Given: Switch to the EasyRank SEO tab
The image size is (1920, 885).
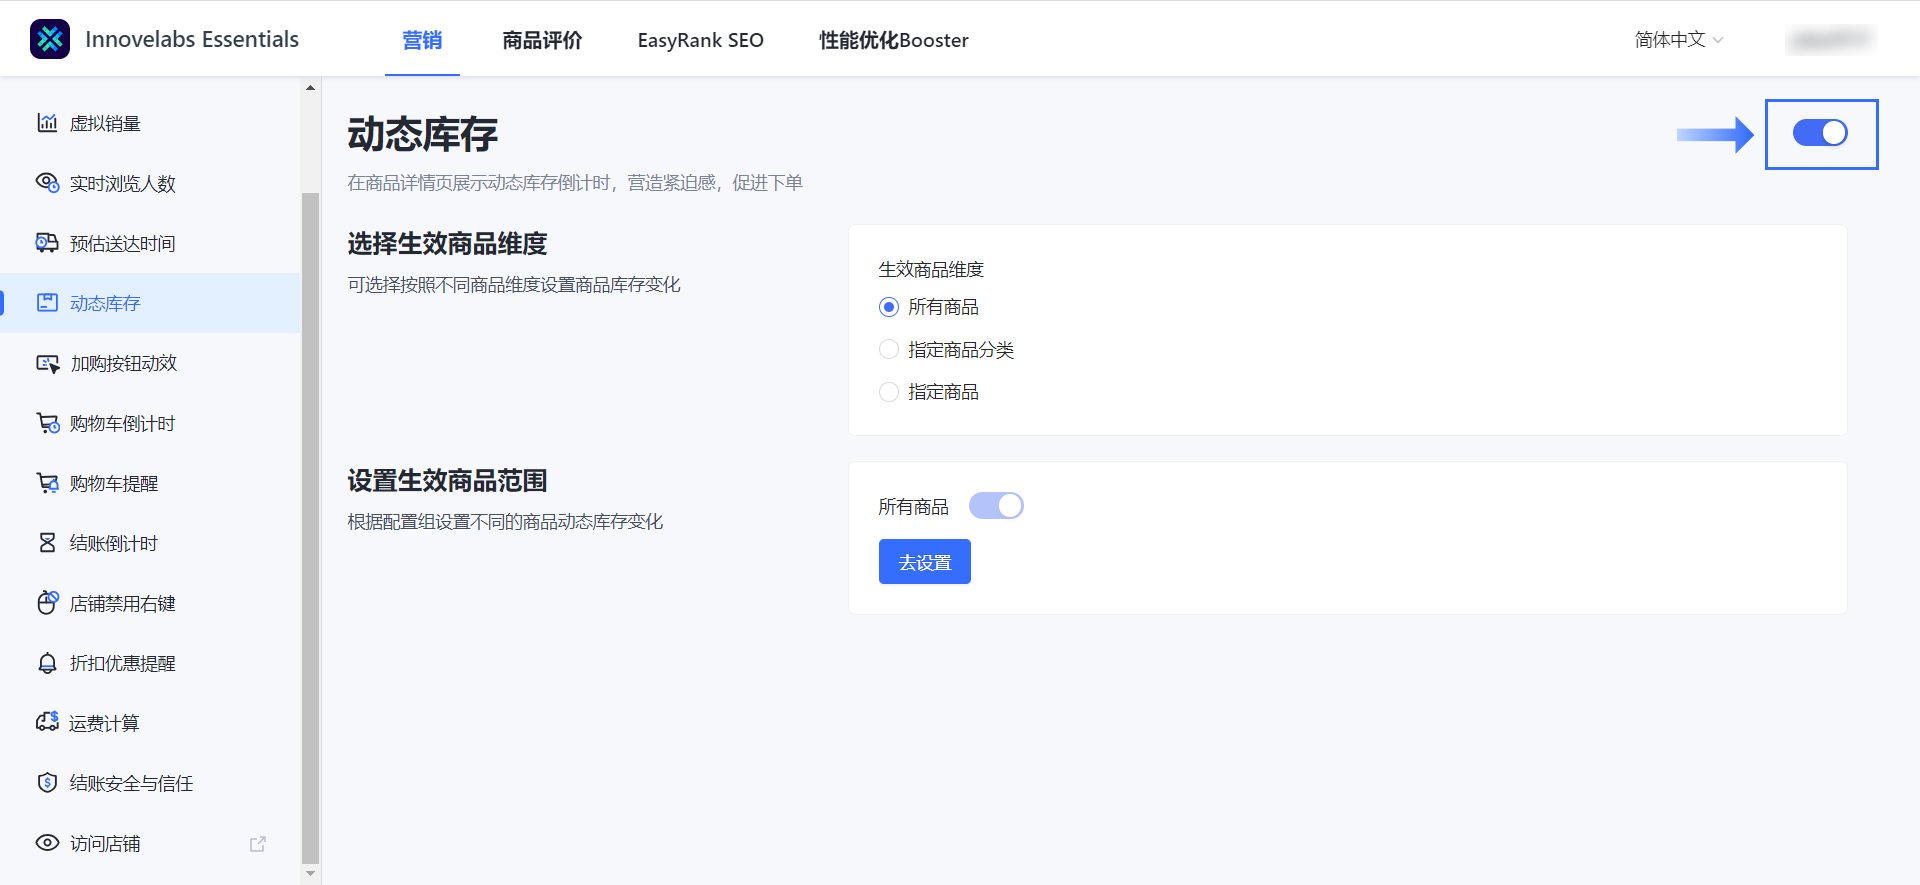Looking at the screenshot, I should (x=700, y=40).
